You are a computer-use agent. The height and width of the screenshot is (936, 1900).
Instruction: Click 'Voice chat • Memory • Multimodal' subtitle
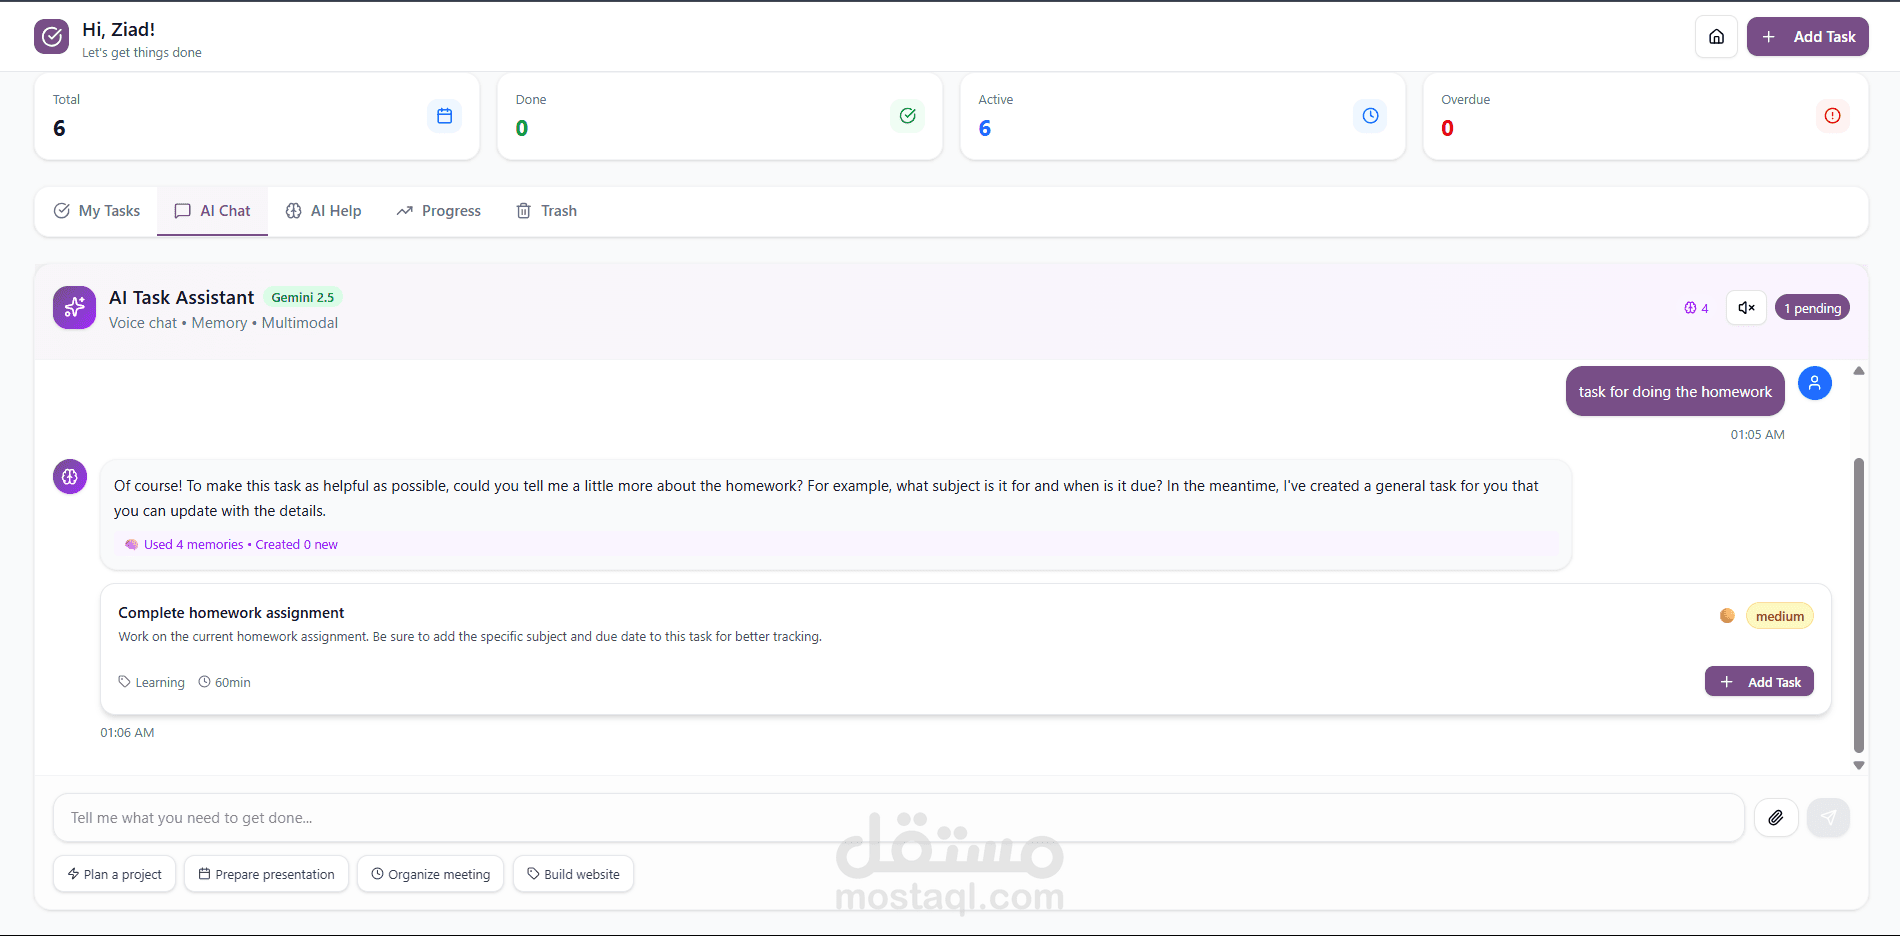coord(223,323)
